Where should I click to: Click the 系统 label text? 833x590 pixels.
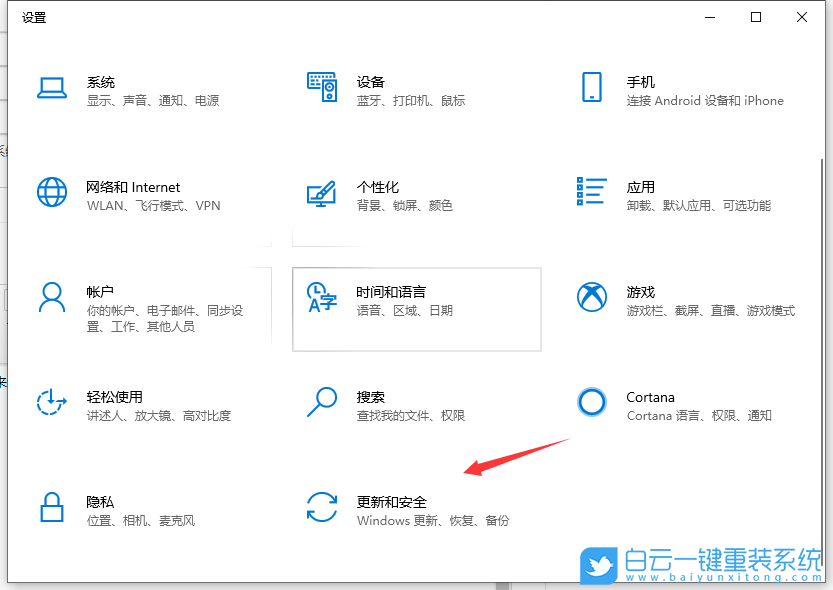click(100, 82)
